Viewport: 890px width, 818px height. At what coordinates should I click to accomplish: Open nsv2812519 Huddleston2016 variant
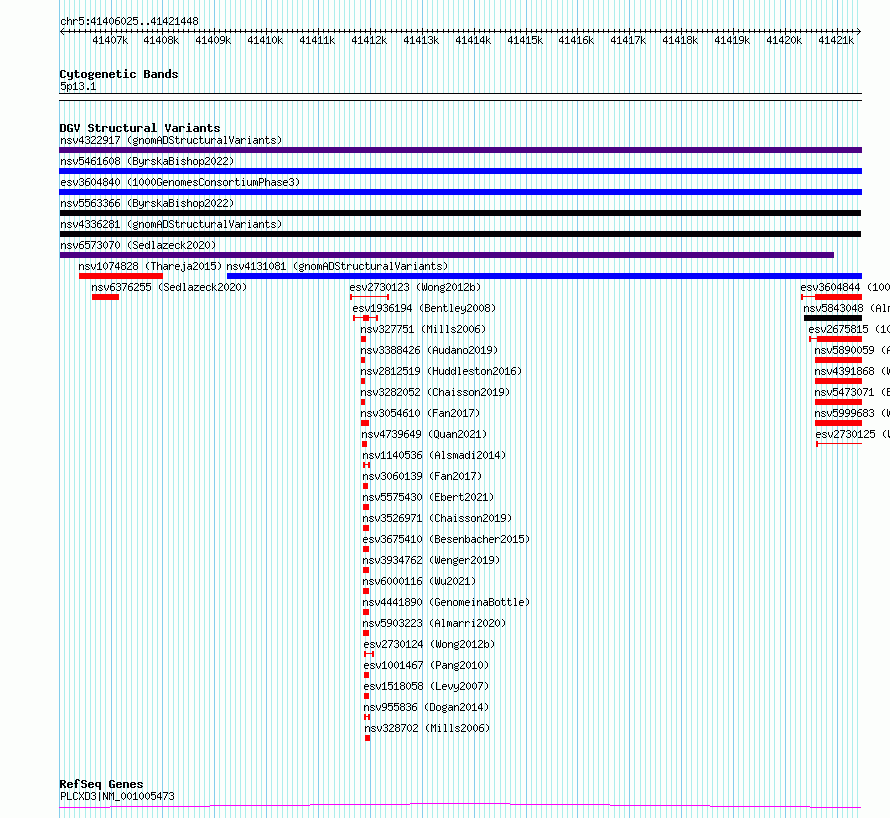pyautogui.click(x=441, y=371)
